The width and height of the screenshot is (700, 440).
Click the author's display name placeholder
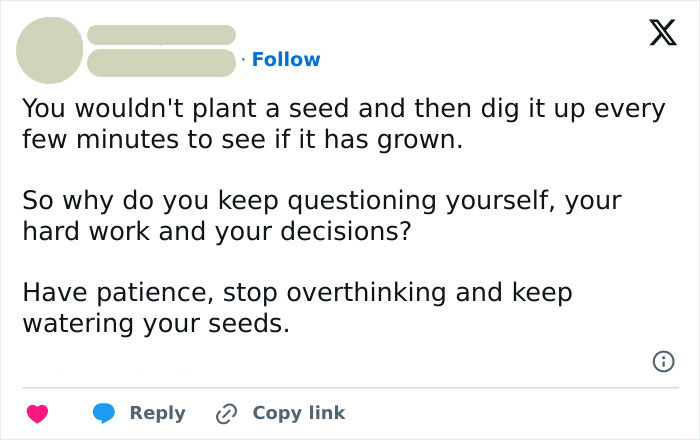[161, 35]
